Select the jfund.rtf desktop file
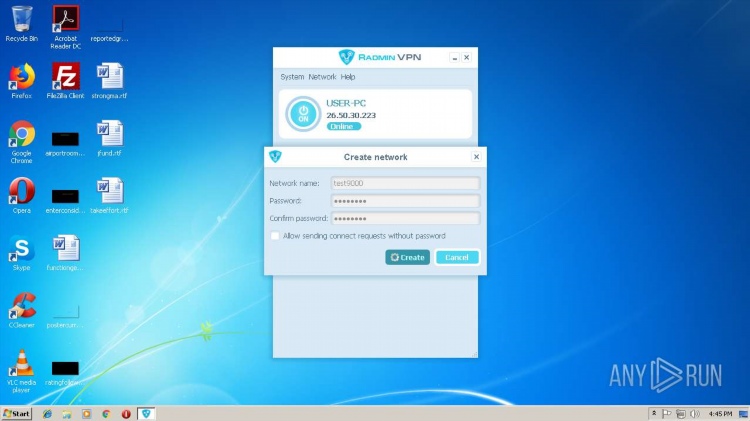This screenshot has height=421, width=750. click(x=110, y=138)
